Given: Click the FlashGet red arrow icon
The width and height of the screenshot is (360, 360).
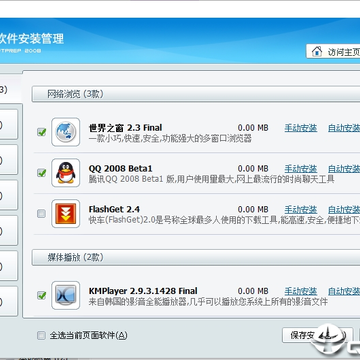Looking at the screenshot, I should 65,214.
